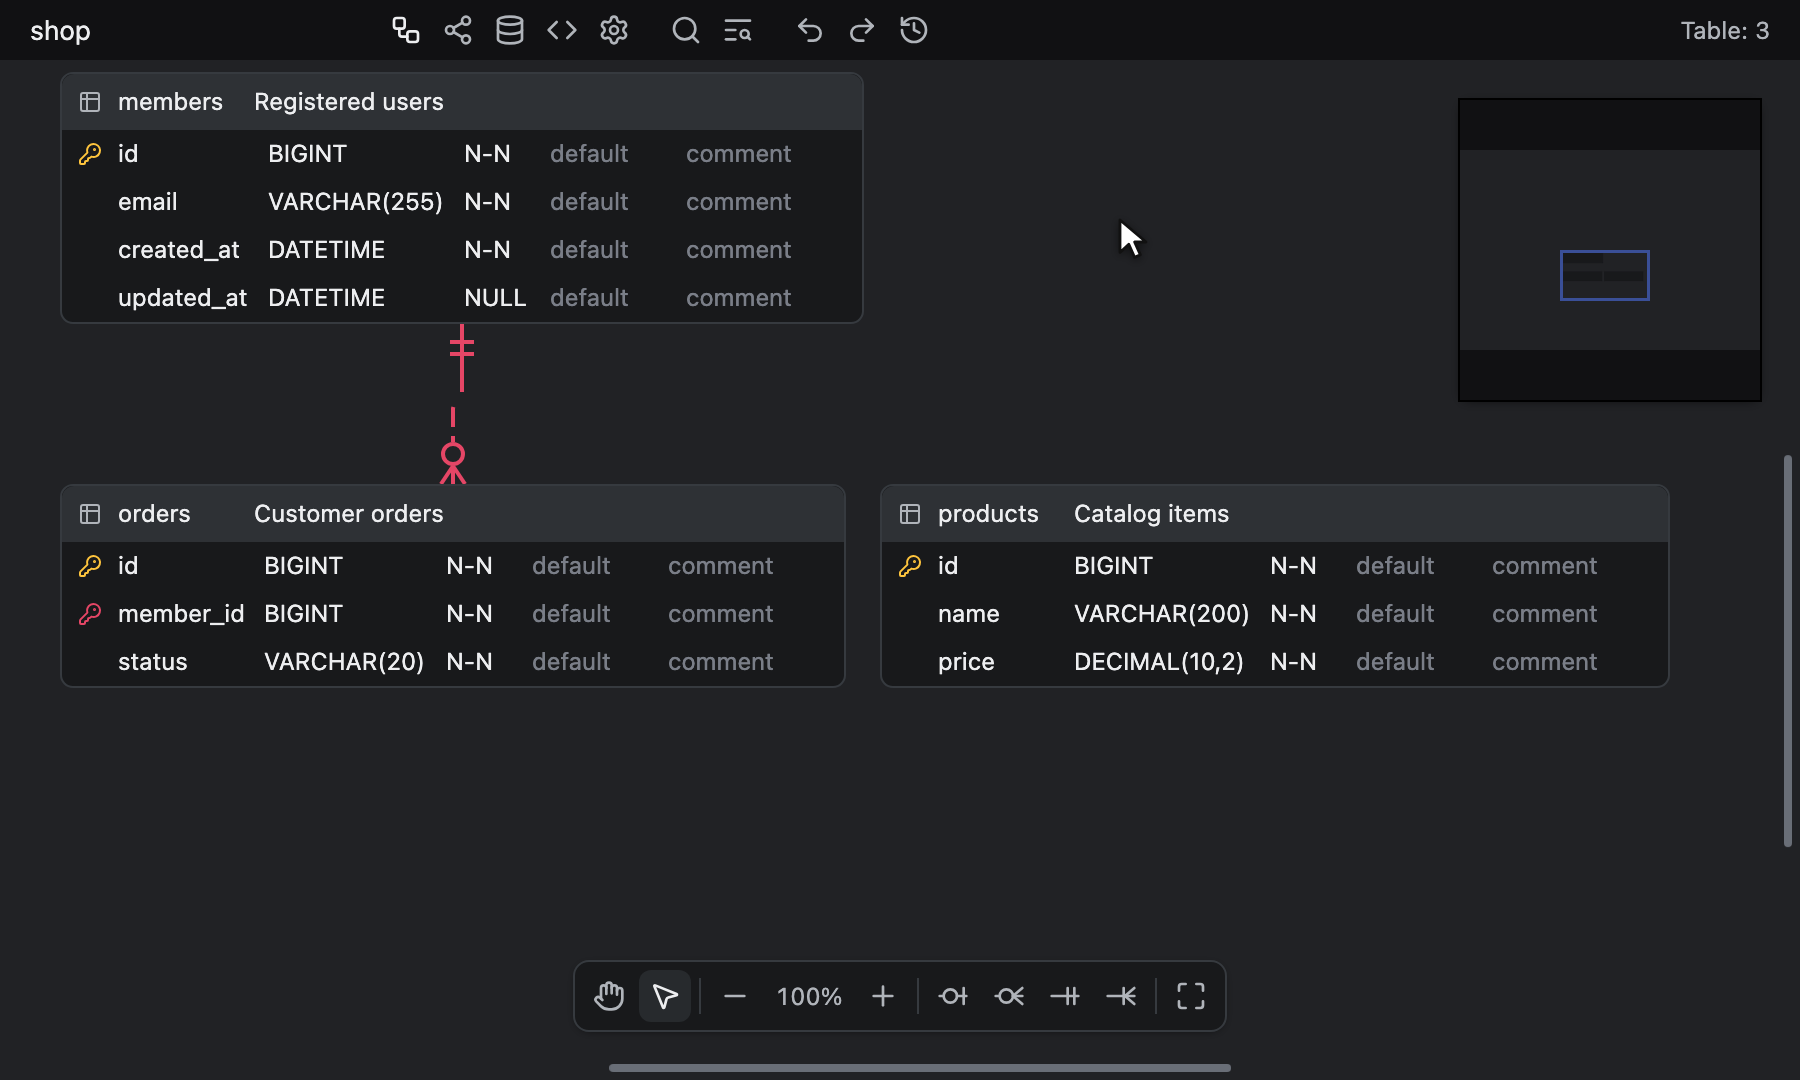Open the settings gear icon
Screen dimensions: 1800x1080
click(614, 30)
